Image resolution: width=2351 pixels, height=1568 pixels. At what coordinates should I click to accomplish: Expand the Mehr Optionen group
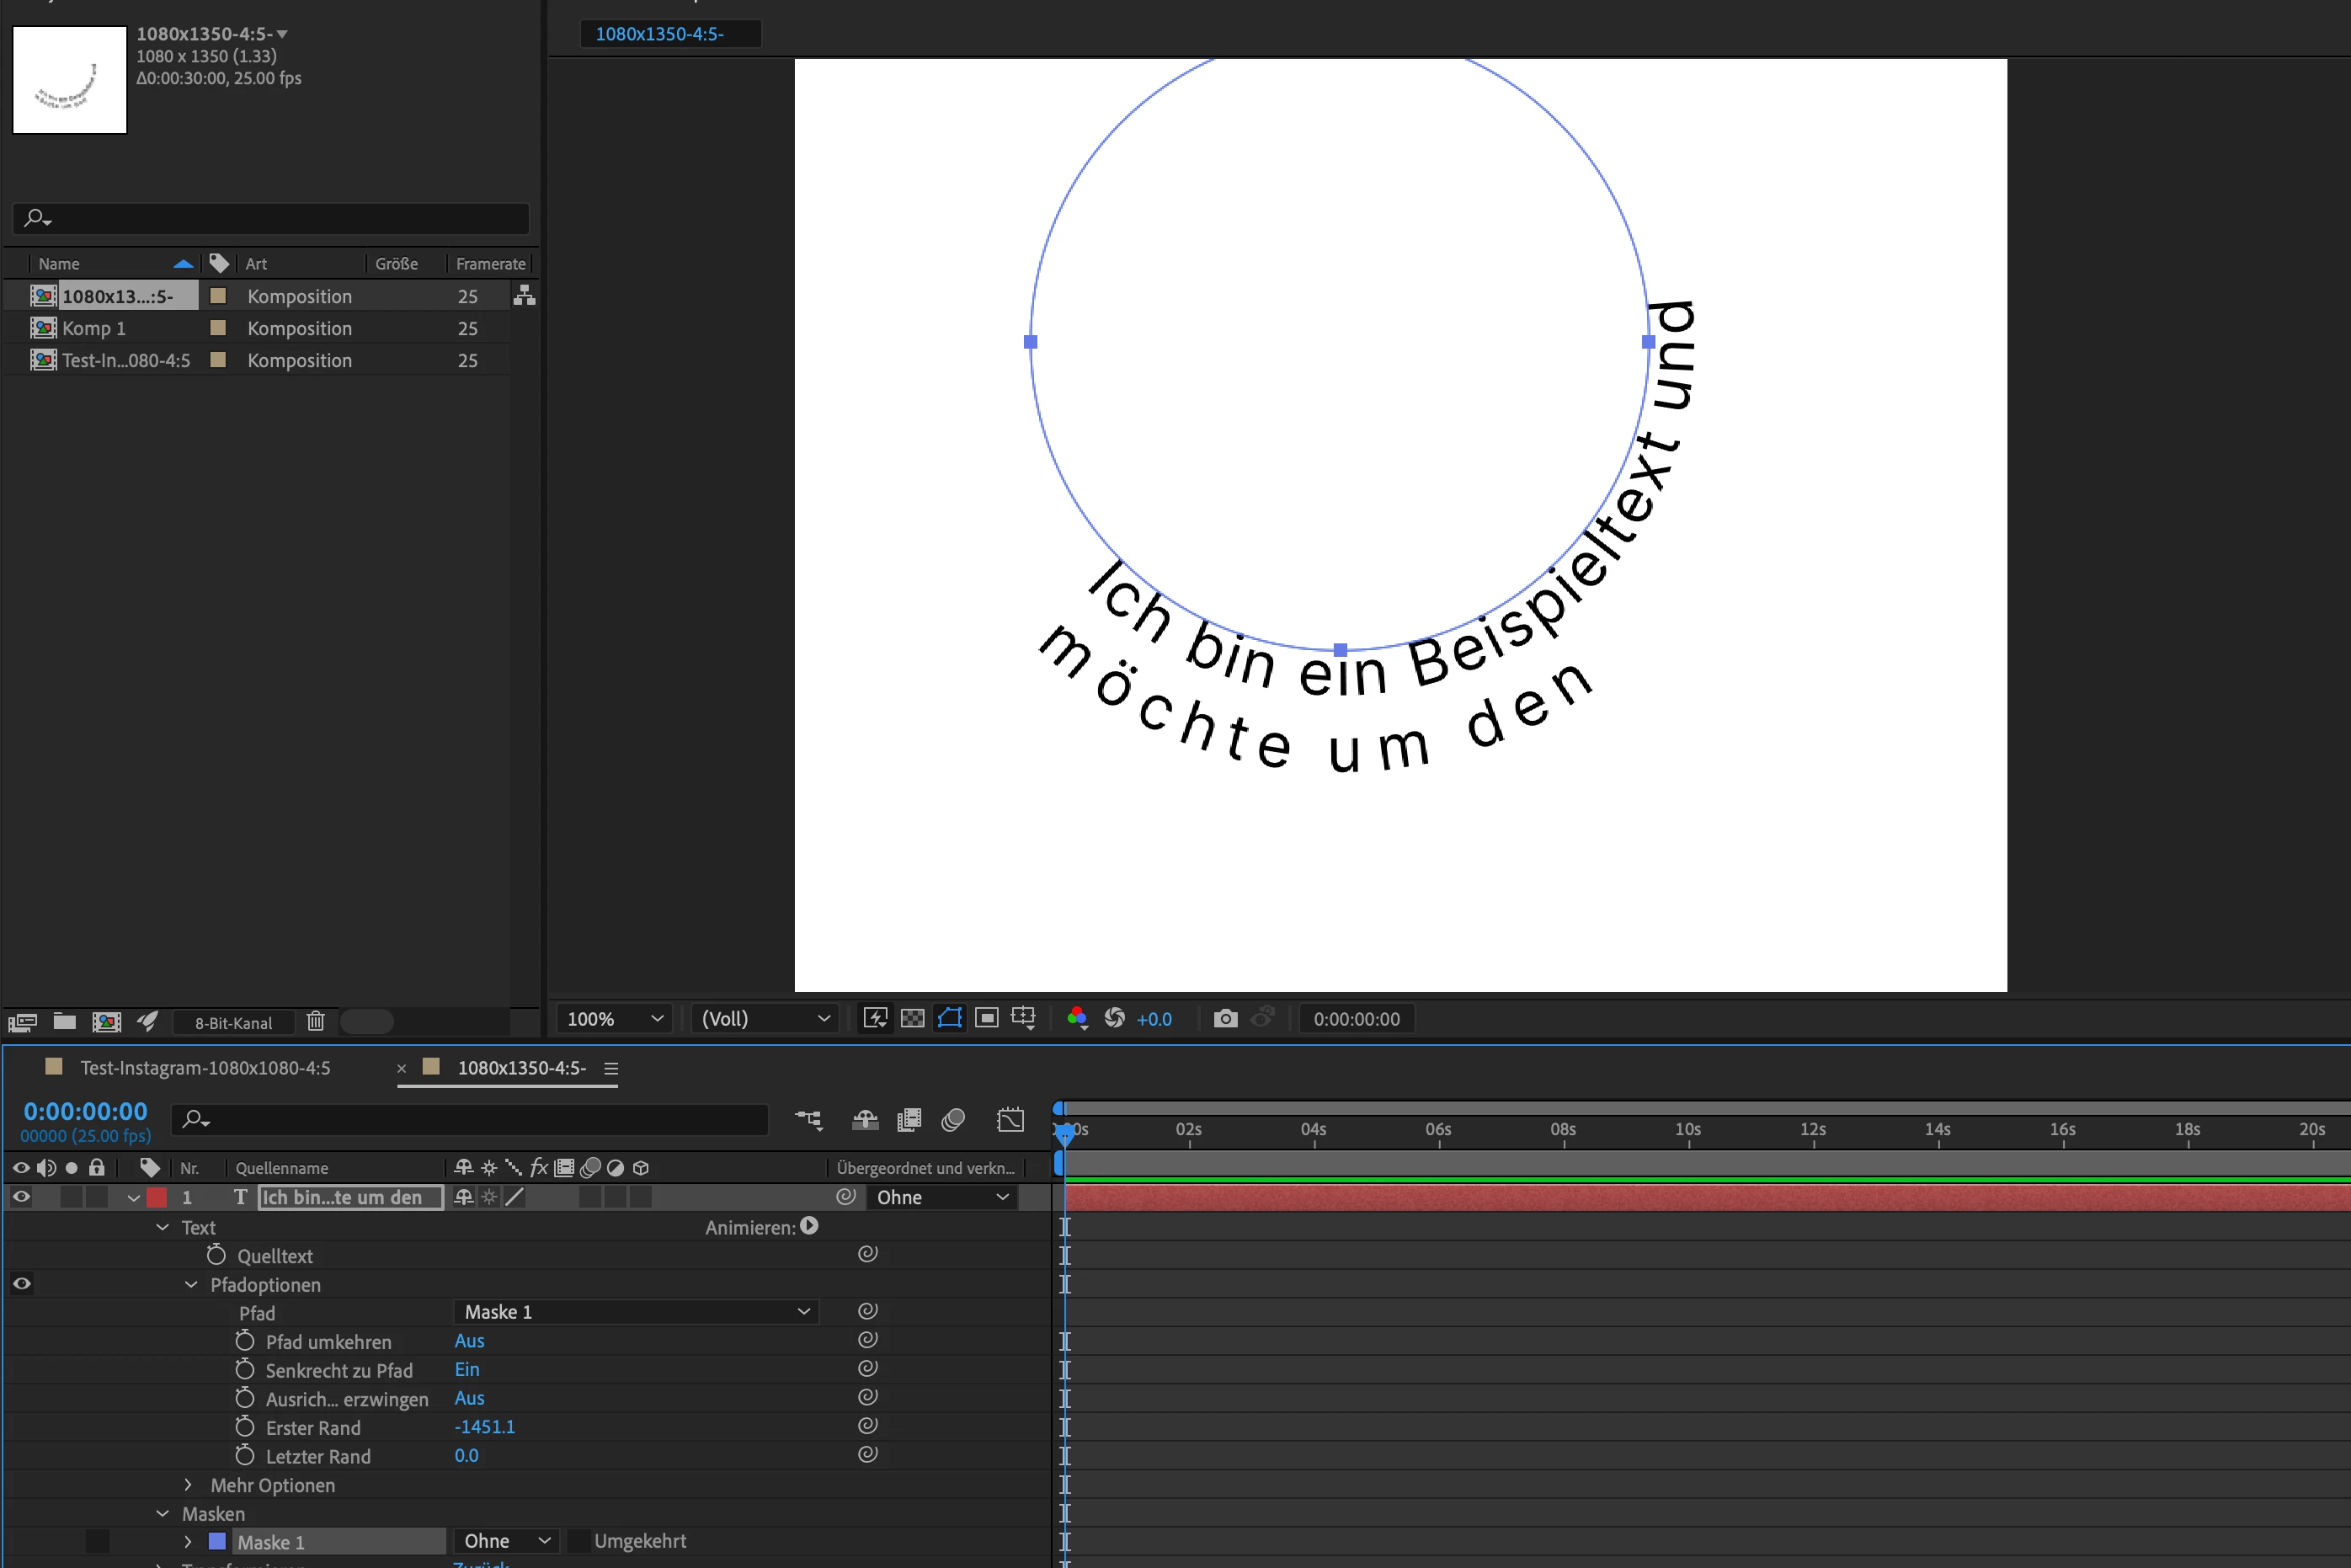[x=188, y=1485]
